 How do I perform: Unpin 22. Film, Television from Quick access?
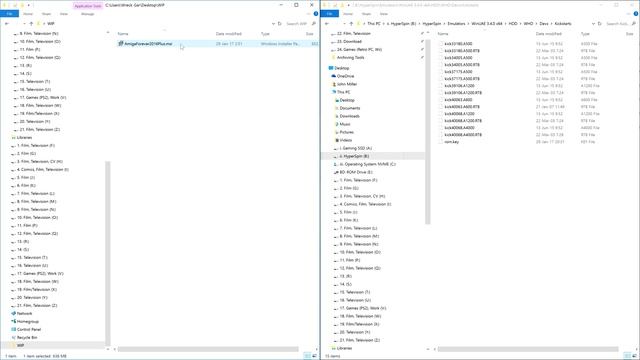click(422, 33)
